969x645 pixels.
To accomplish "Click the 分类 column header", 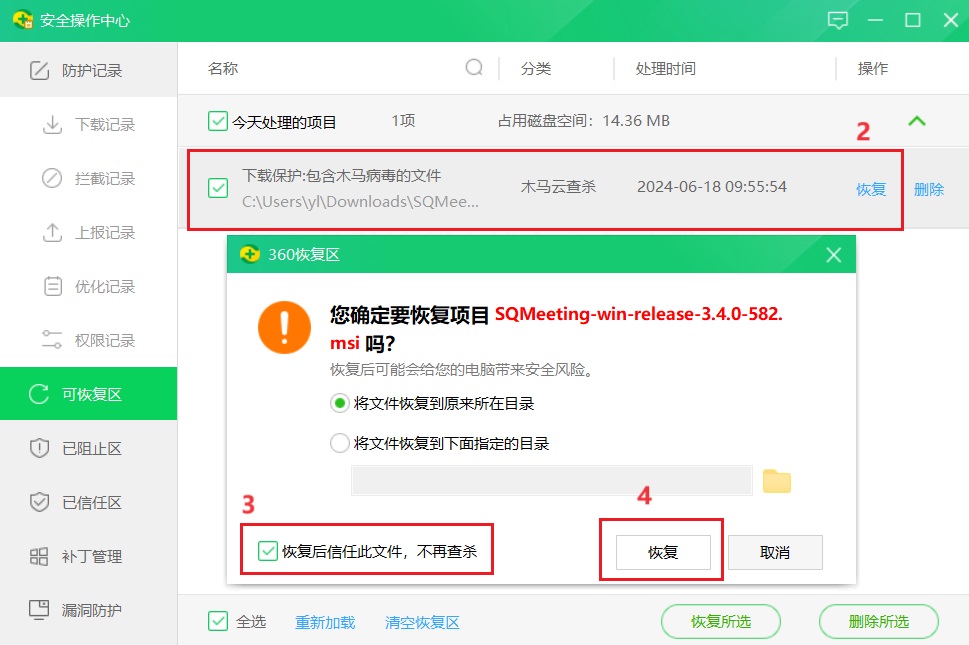I will [536, 68].
